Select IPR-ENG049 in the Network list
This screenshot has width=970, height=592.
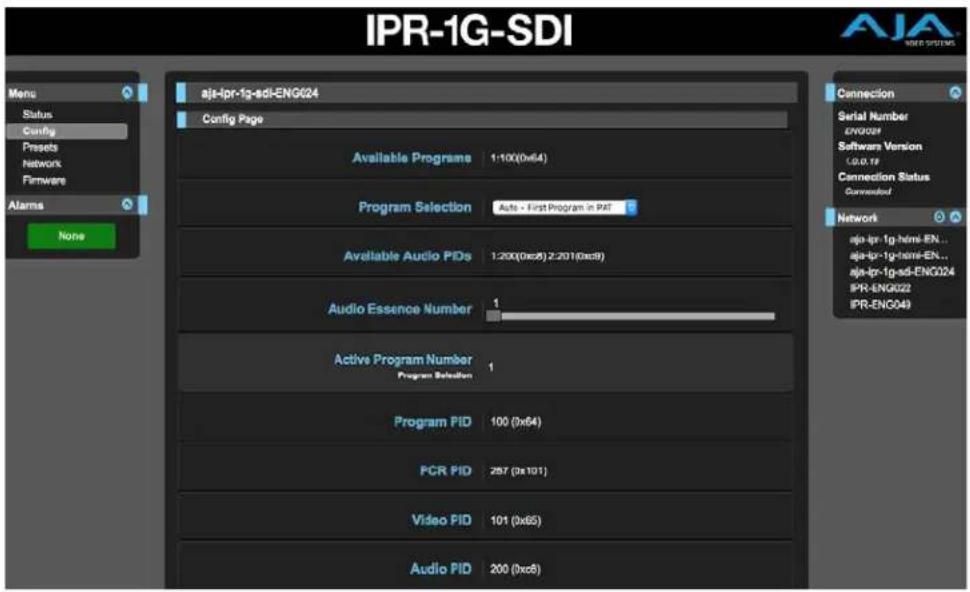click(x=880, y=304)
